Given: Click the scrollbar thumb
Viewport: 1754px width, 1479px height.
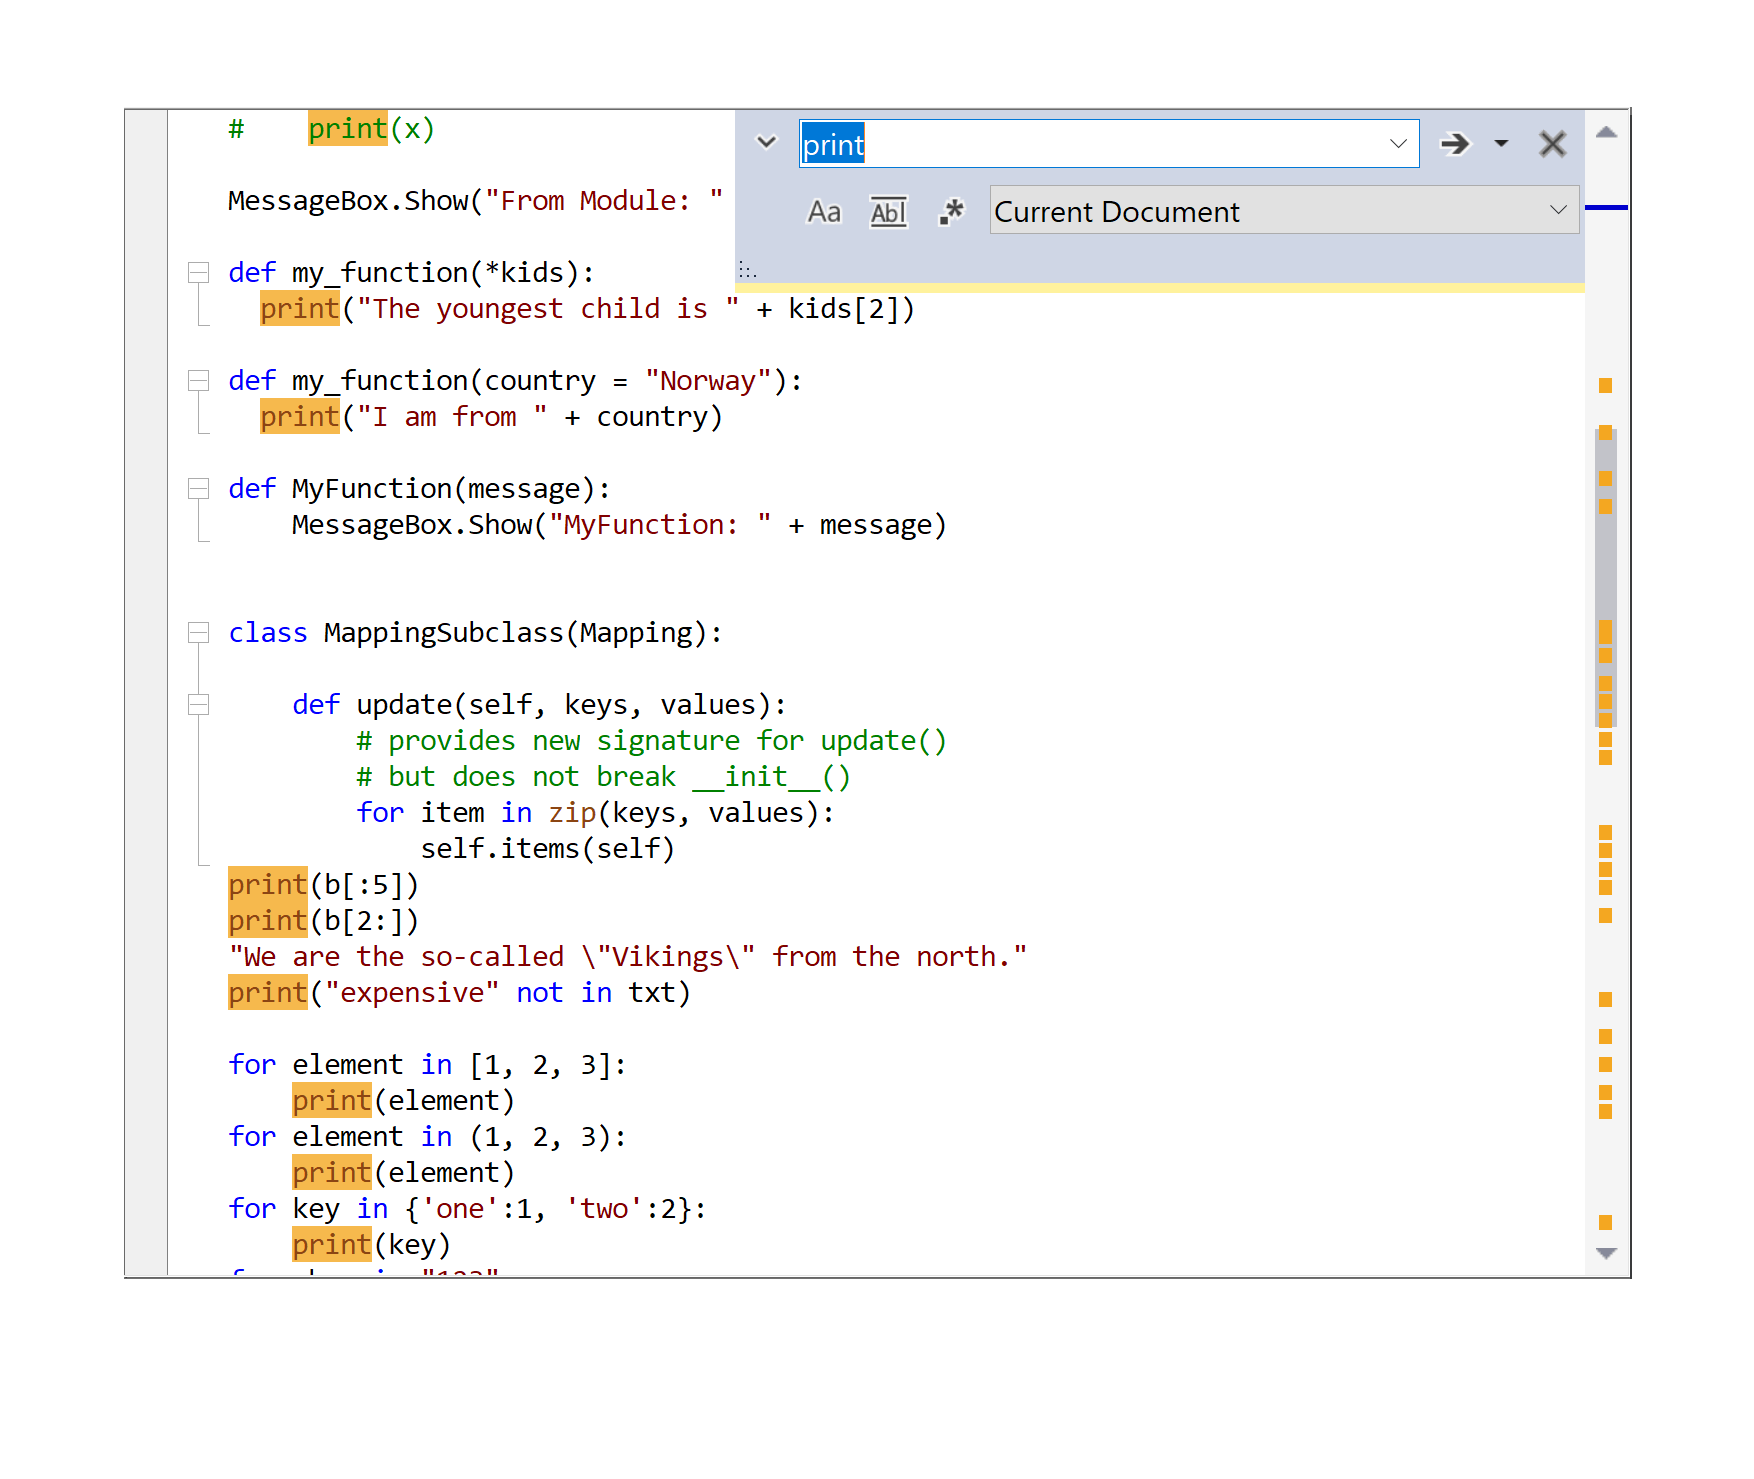Looking at the screenshot, I should coord(1605,580).
